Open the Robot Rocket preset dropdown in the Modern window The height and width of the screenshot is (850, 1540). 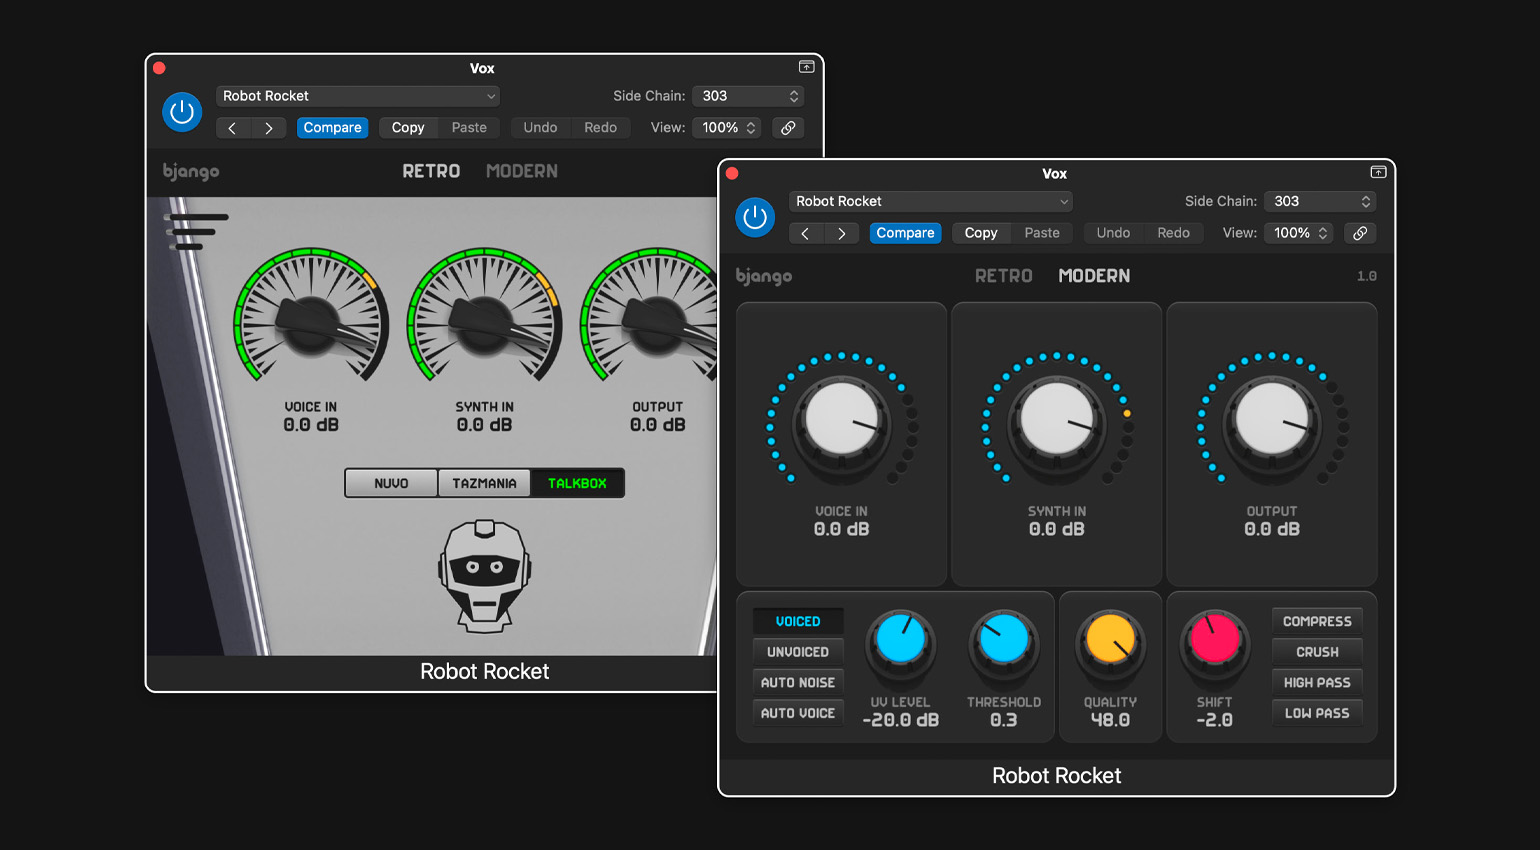click(931, 201)
